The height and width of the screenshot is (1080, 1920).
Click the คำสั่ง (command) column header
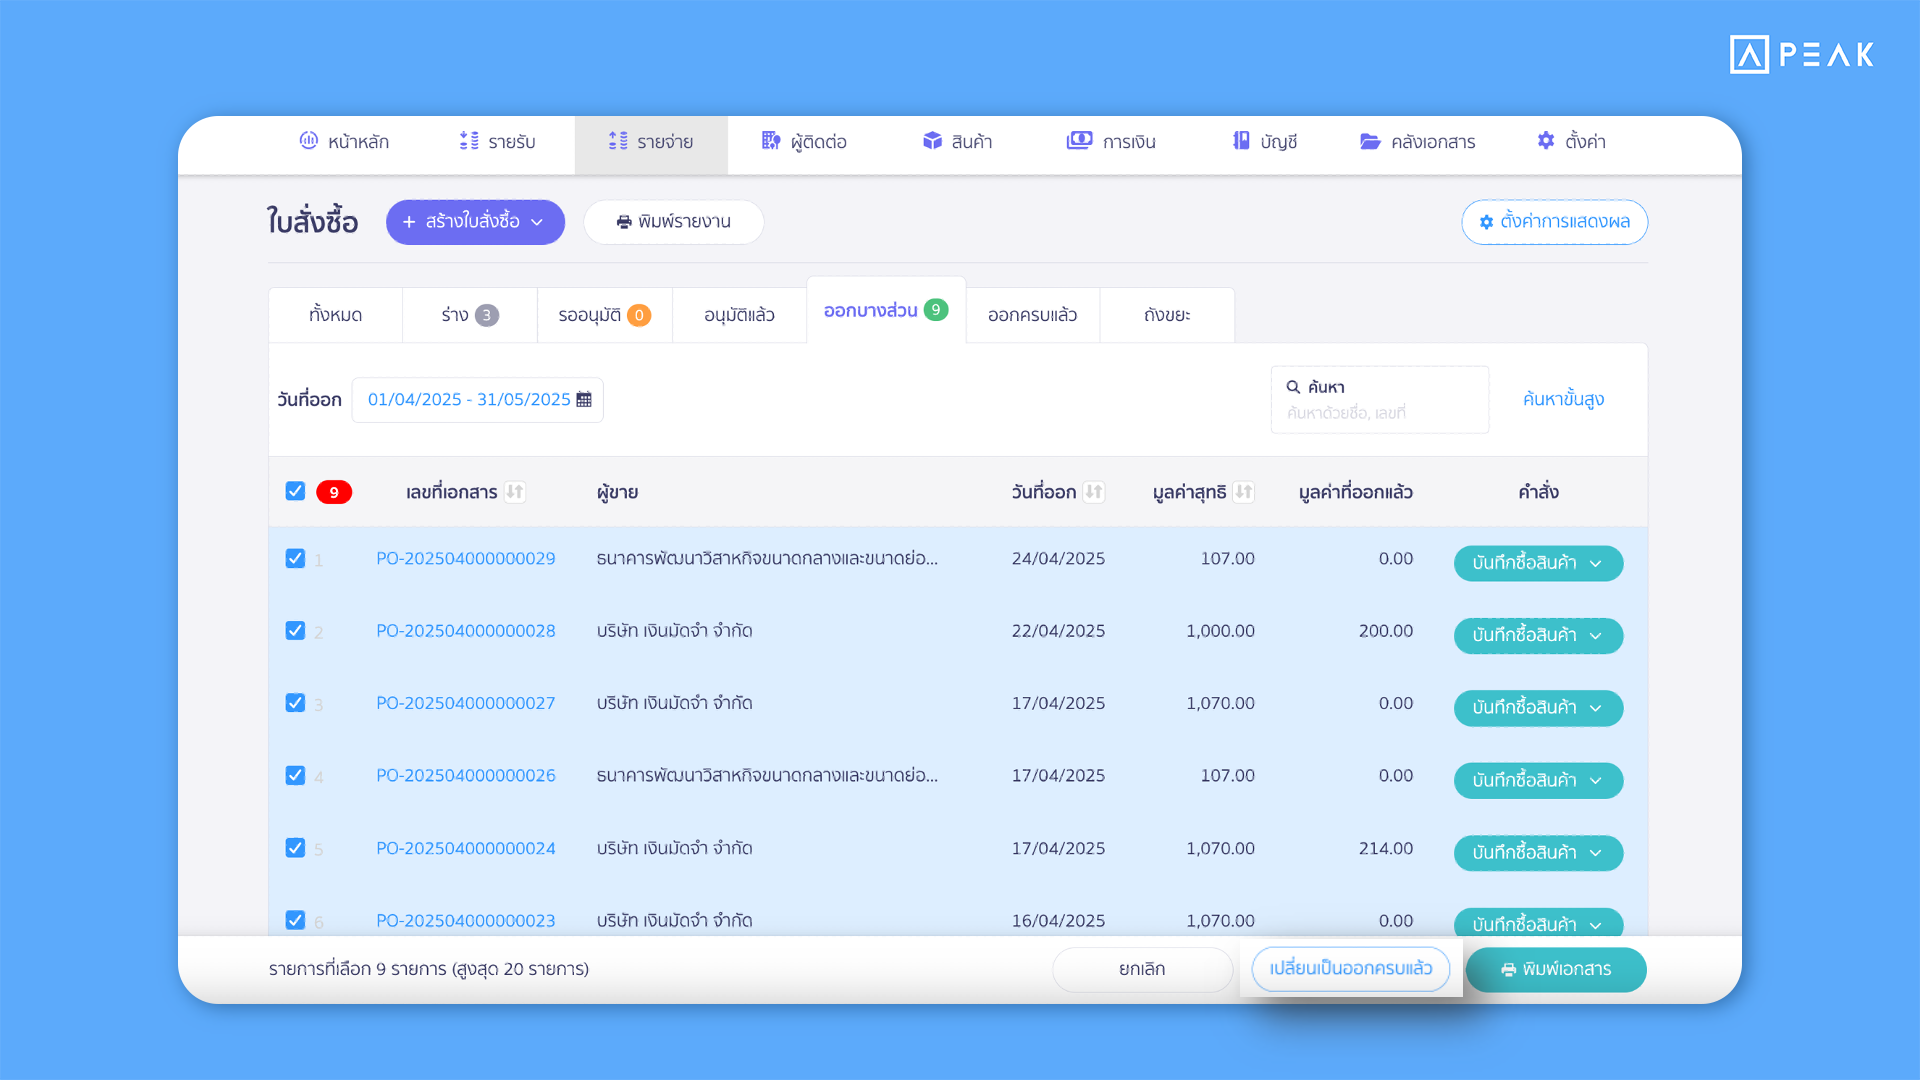(x=1538, y=492)
